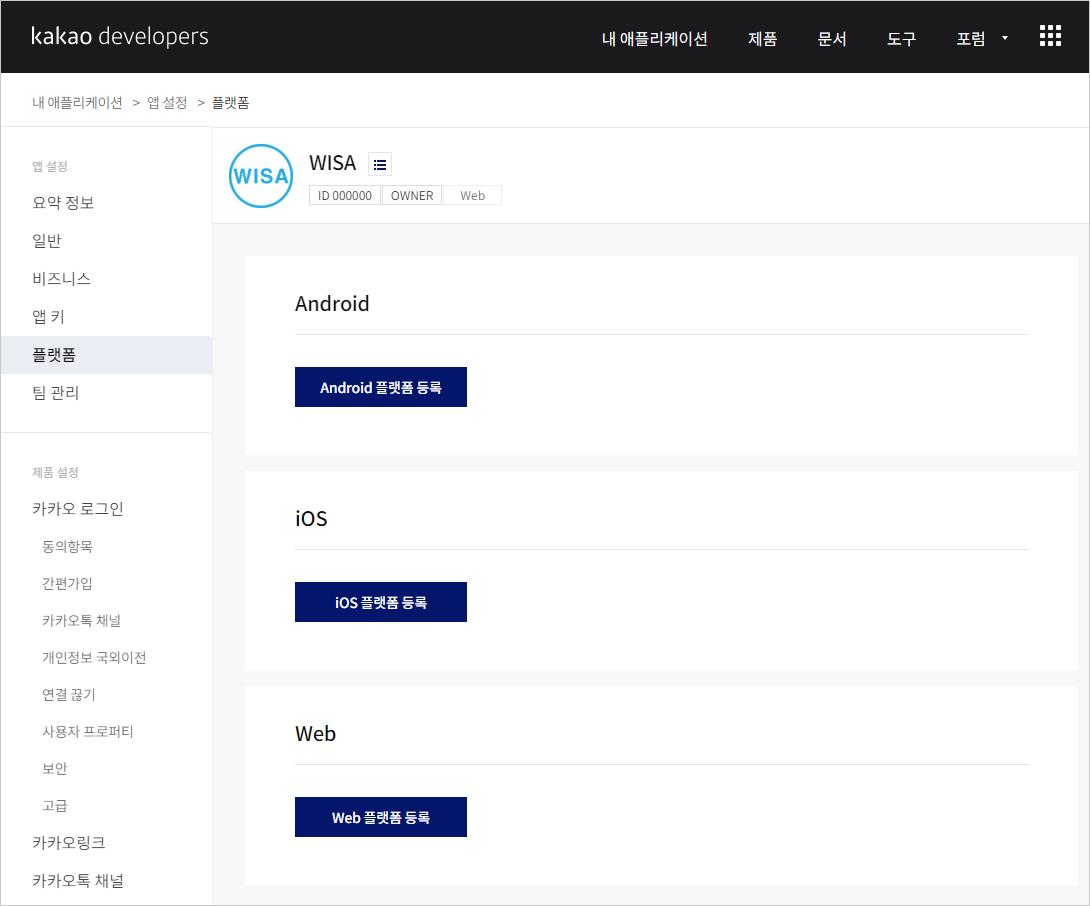Click the WISA app logo
The width and height of the screenshot is (1090, 906).
click(261, 176)
